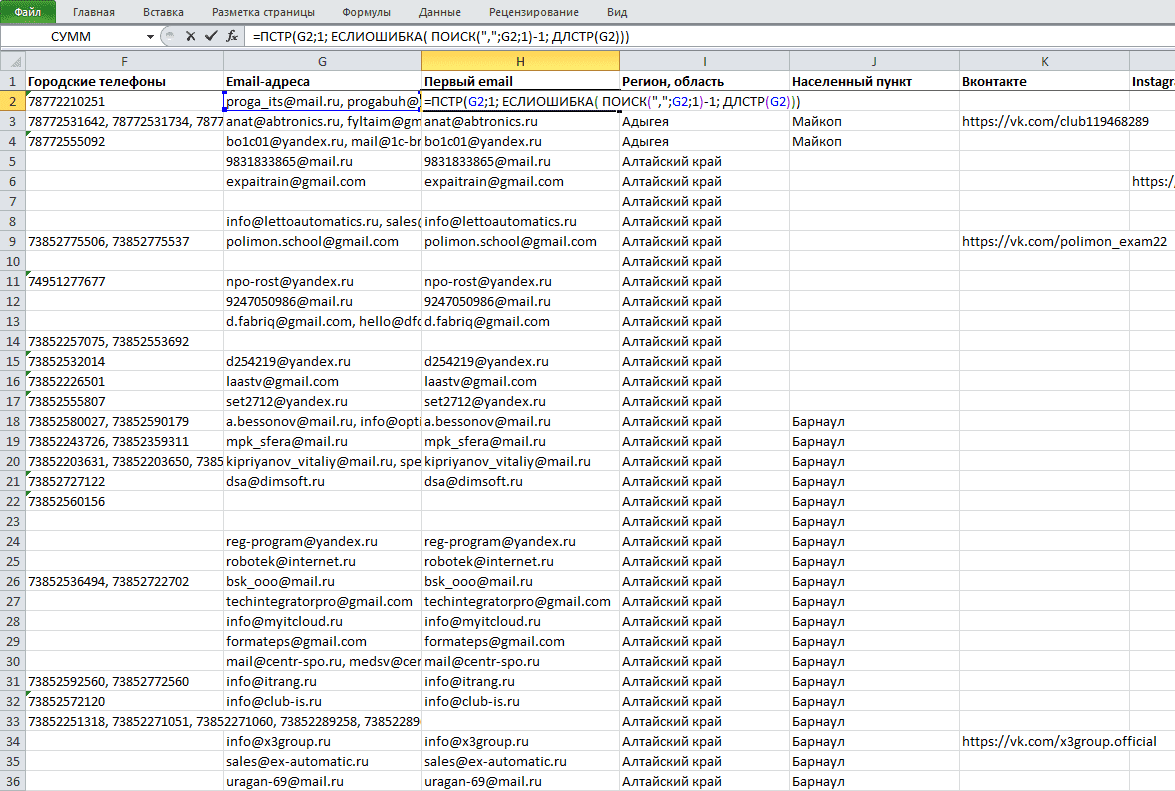Viewport: 1175px width, 791px height.
Task: Open the Name Box dropdown arrow
Action: (x=150, y=37)
